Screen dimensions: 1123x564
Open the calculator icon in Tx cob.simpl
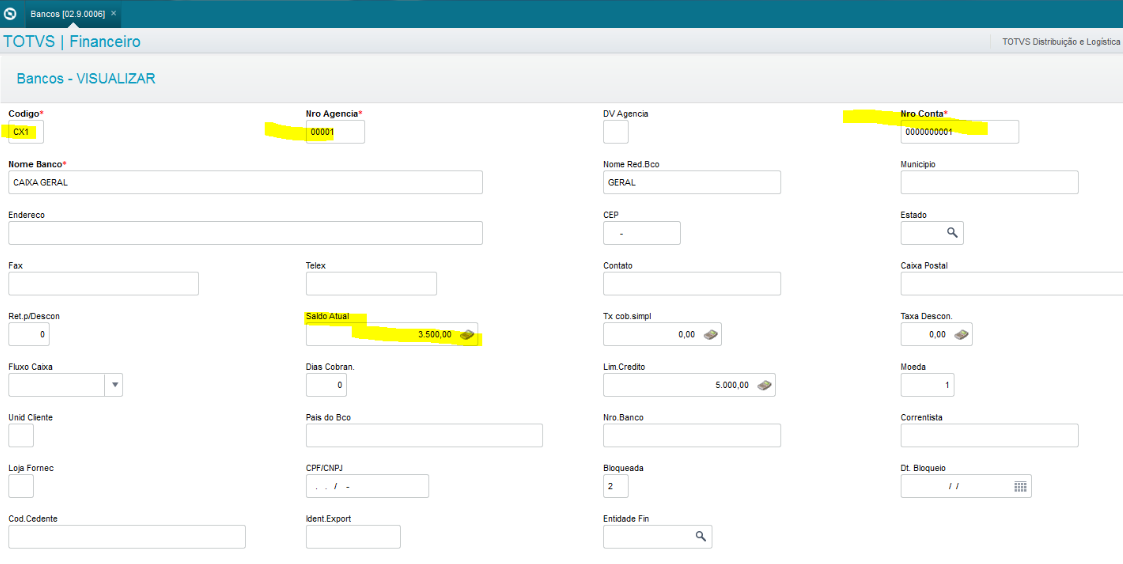point(710,335)
